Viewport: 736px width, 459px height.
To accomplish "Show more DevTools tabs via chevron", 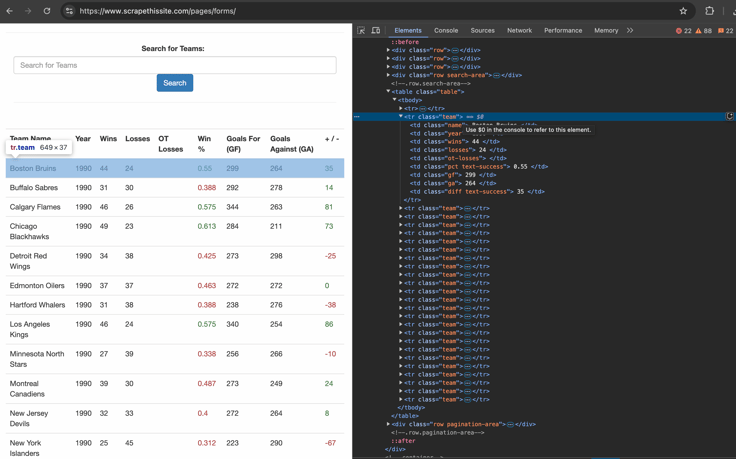I will point(630,31).
